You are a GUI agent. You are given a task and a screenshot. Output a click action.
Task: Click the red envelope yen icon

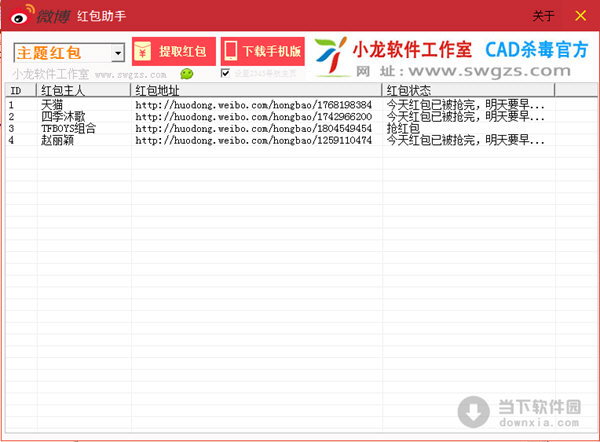click(143, 52)
